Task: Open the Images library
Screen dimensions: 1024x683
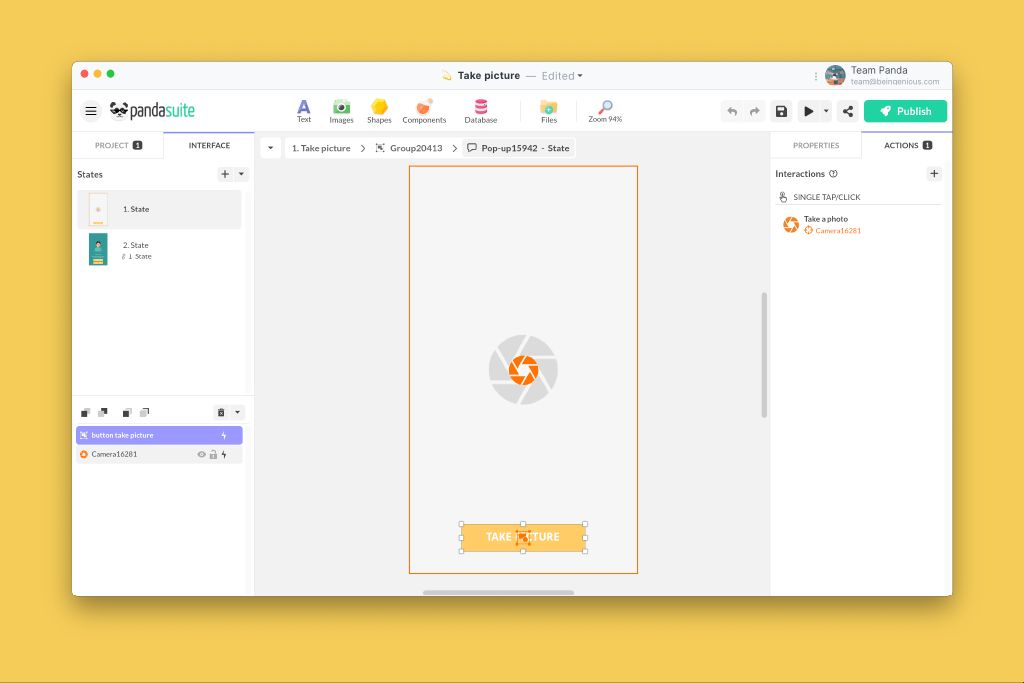Action: click(341, 110)
